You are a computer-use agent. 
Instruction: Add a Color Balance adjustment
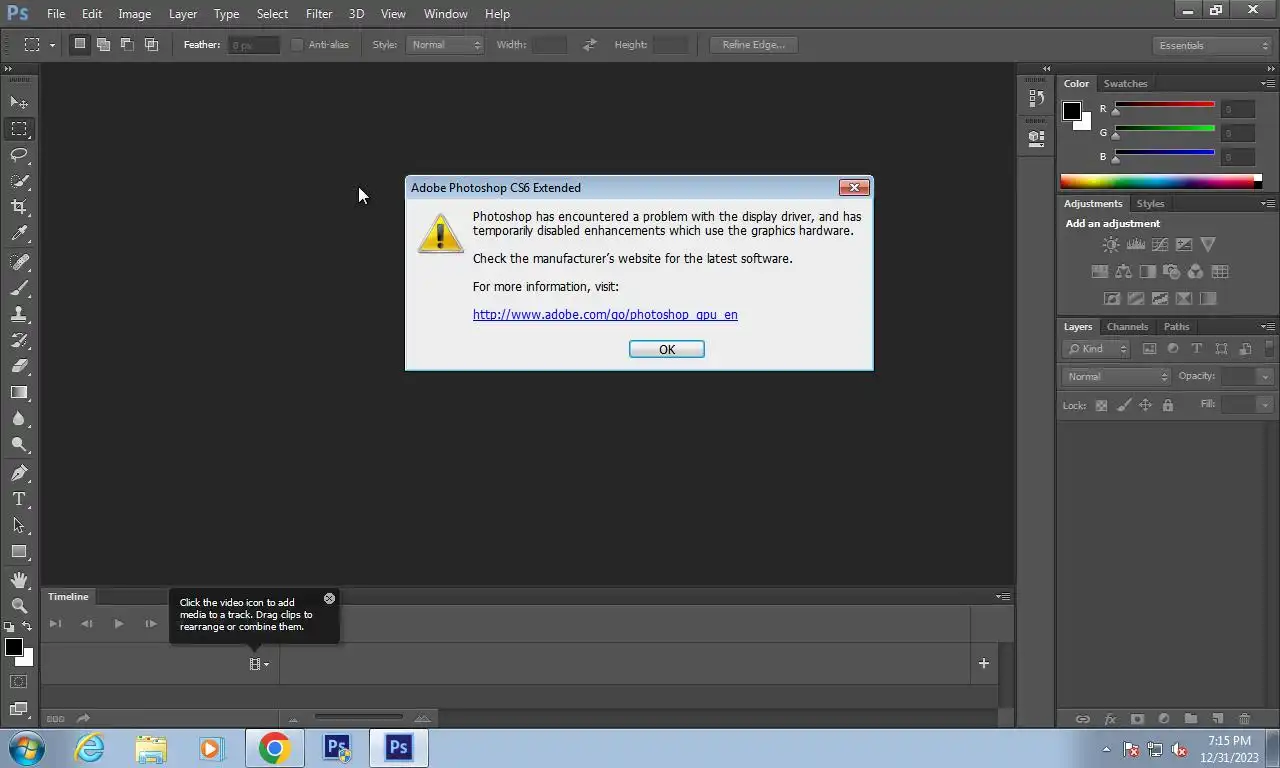pos(1123,272)
